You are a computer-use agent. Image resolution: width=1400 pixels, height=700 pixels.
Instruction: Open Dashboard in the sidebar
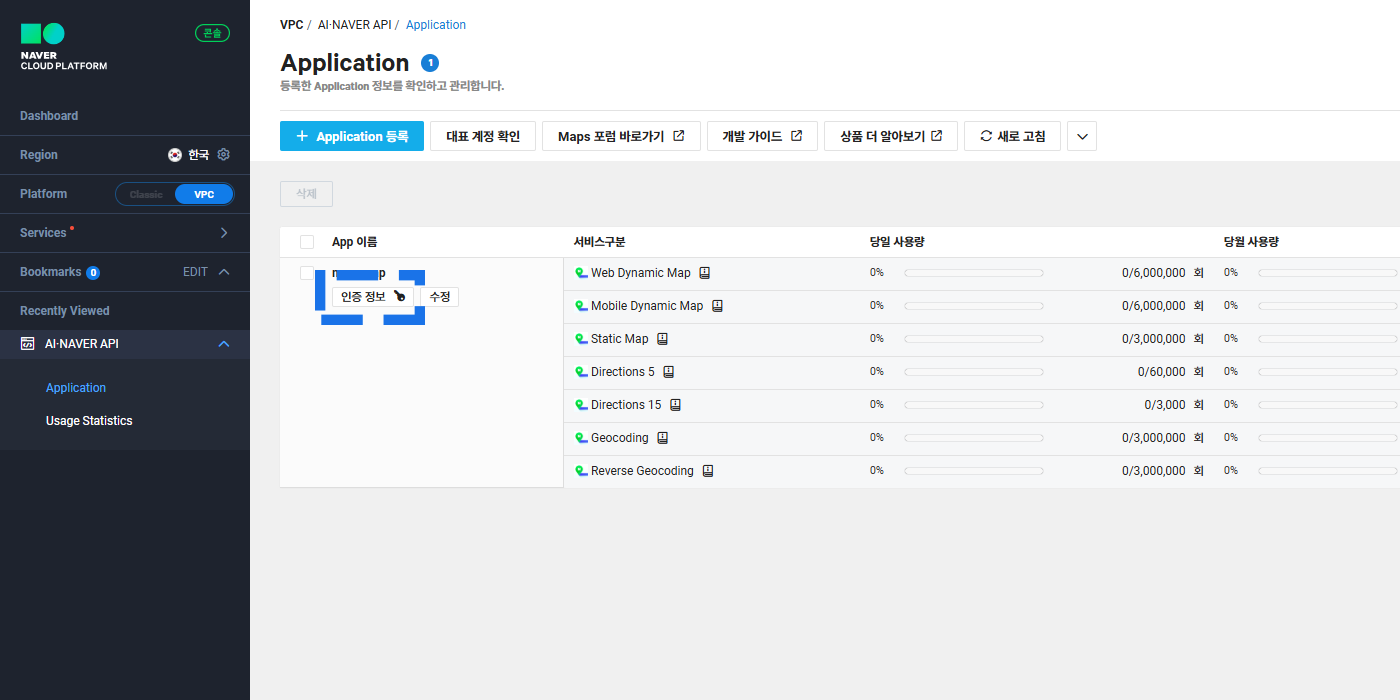[49, 116]
